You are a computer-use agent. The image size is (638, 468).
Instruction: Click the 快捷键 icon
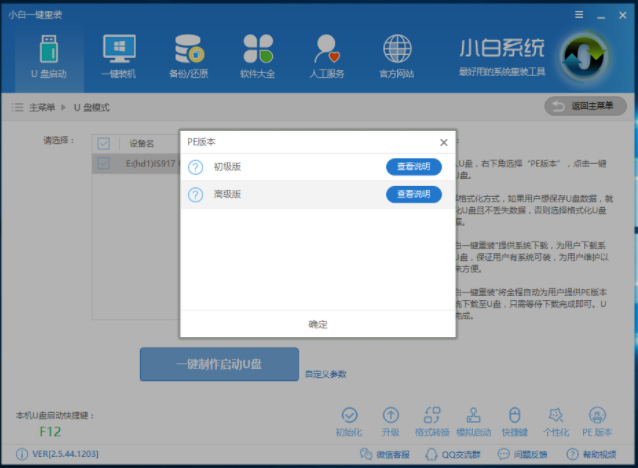[x=515, y=422]
